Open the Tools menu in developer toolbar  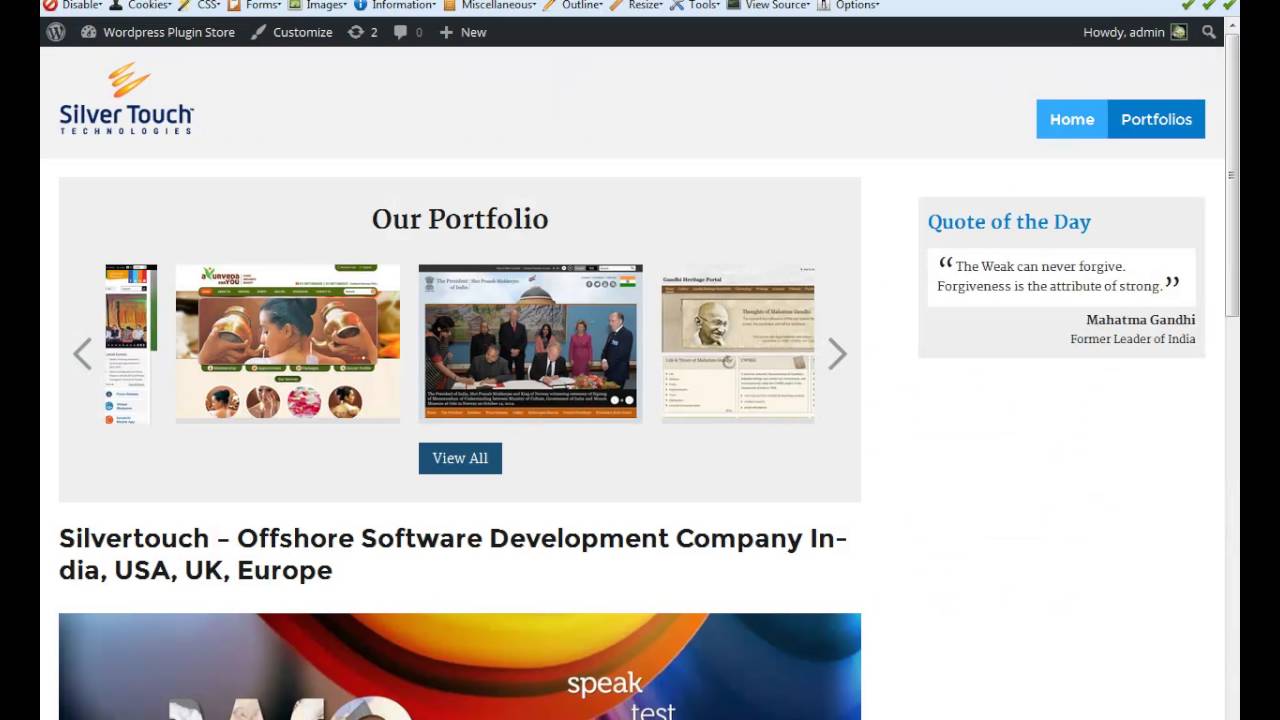[695, 5]
